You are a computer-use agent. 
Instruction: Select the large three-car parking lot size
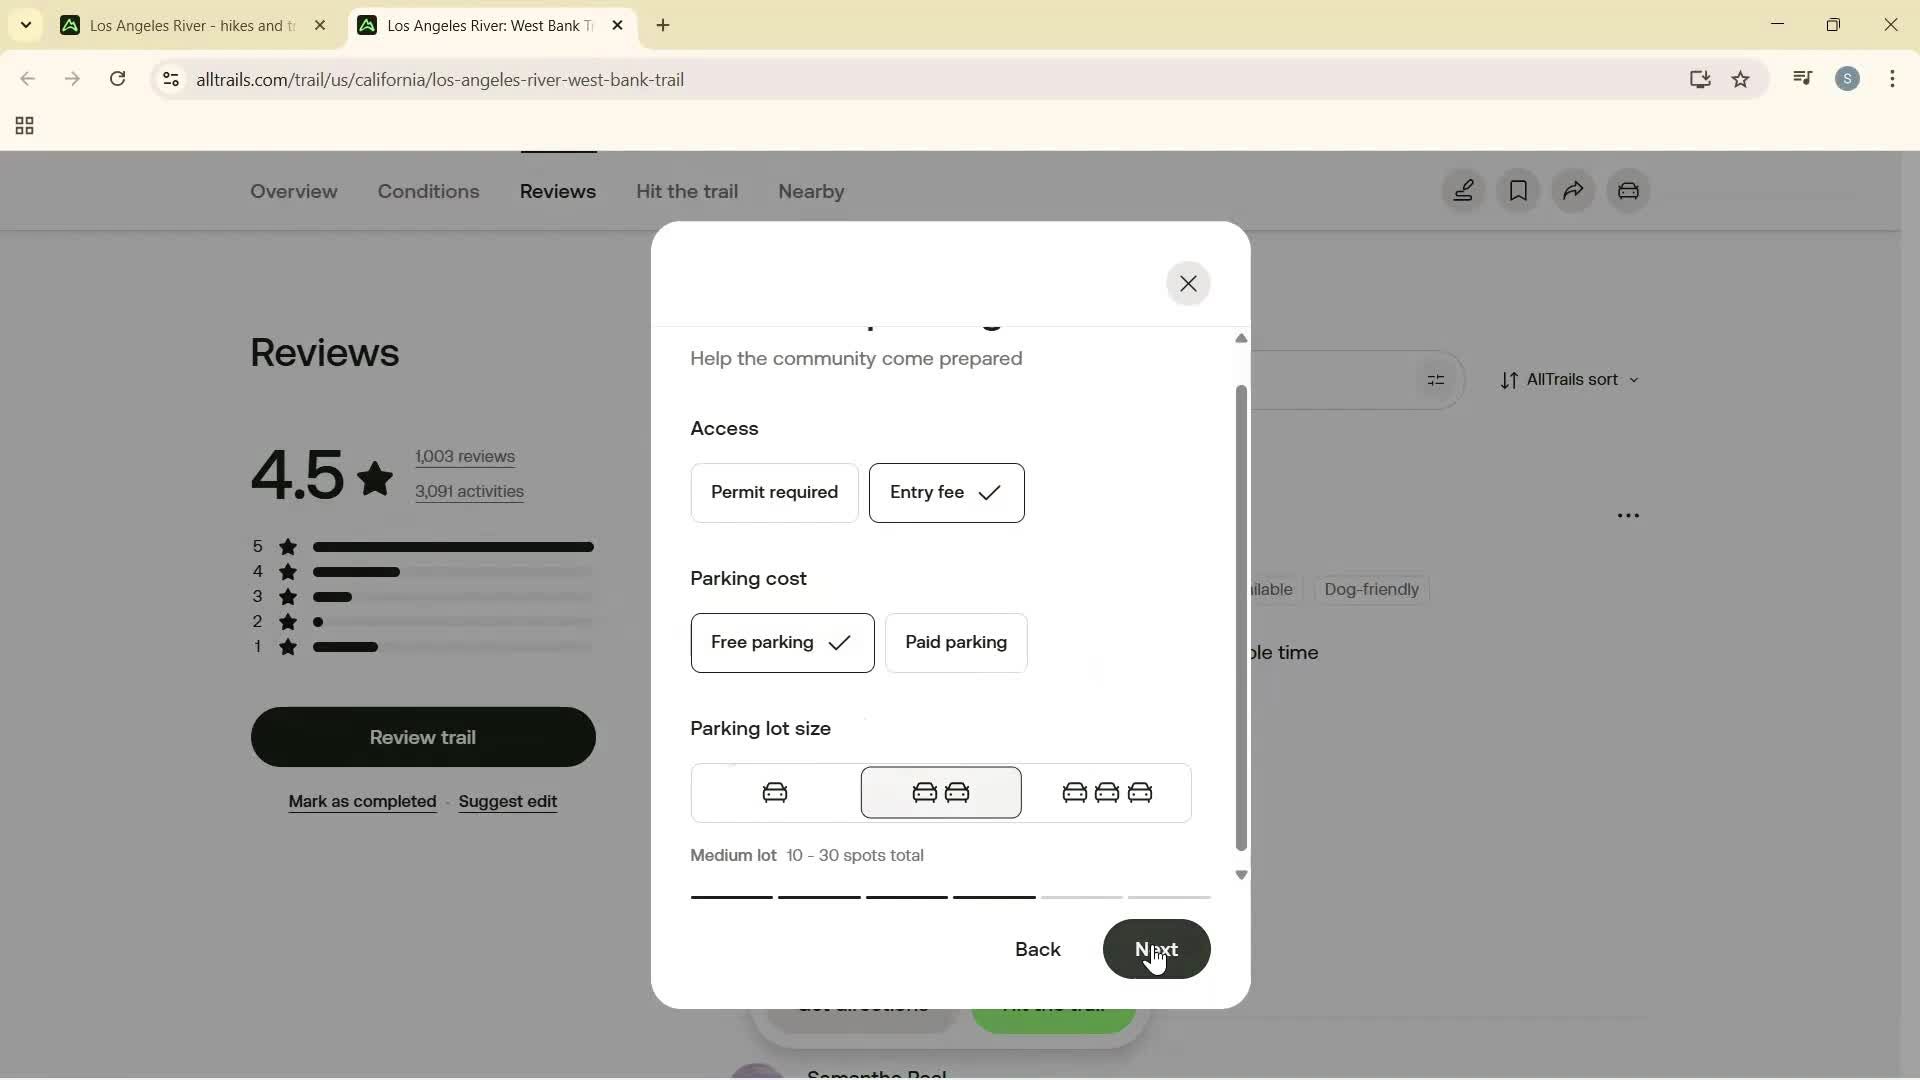click(1107, 792)
